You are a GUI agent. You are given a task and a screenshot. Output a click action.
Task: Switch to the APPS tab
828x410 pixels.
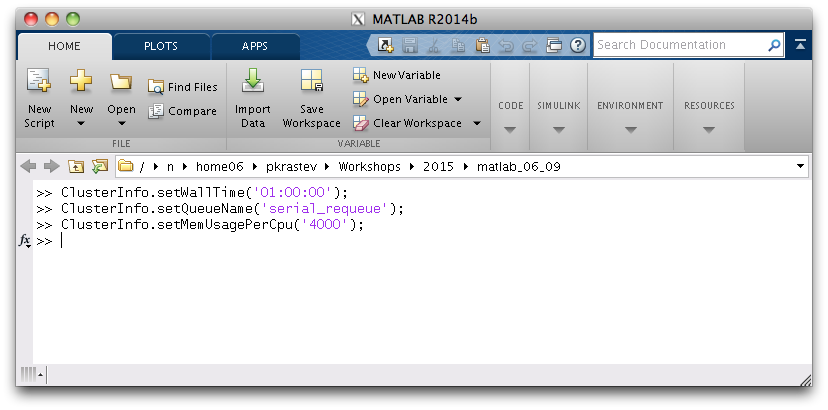[x=254, y=46]
